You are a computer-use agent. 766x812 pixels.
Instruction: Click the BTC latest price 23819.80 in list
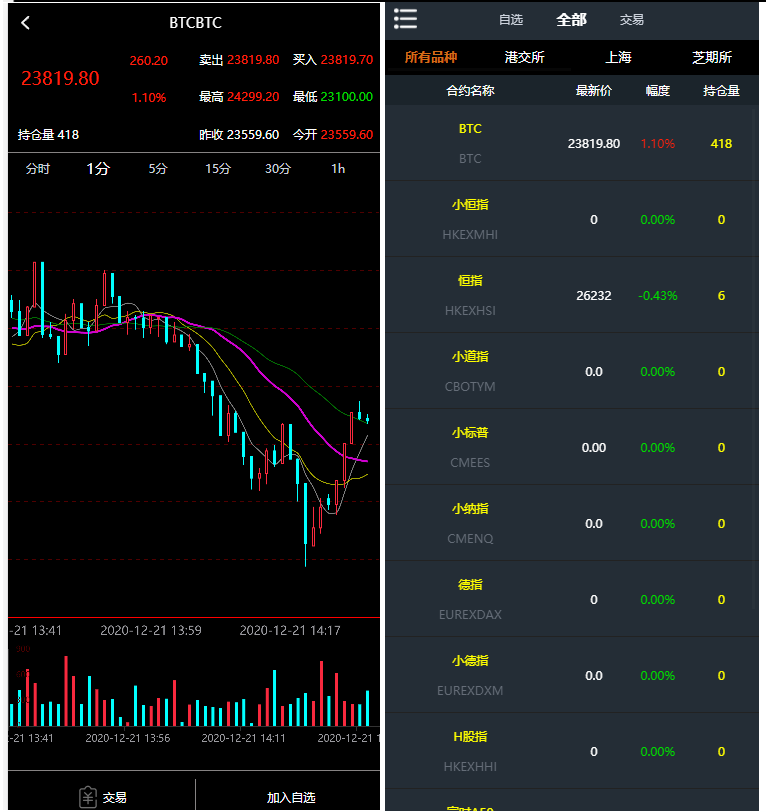click(594, 143)
